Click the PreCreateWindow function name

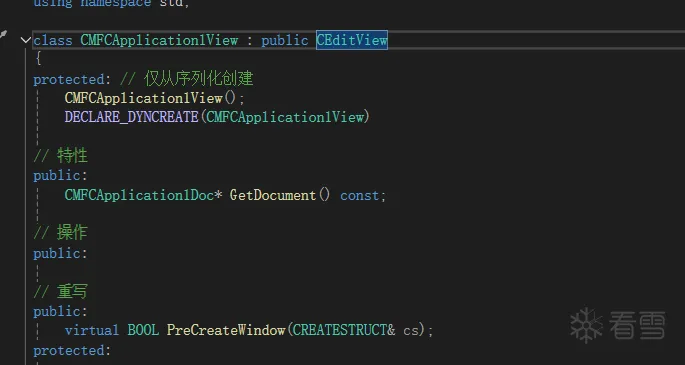(226, 330)
